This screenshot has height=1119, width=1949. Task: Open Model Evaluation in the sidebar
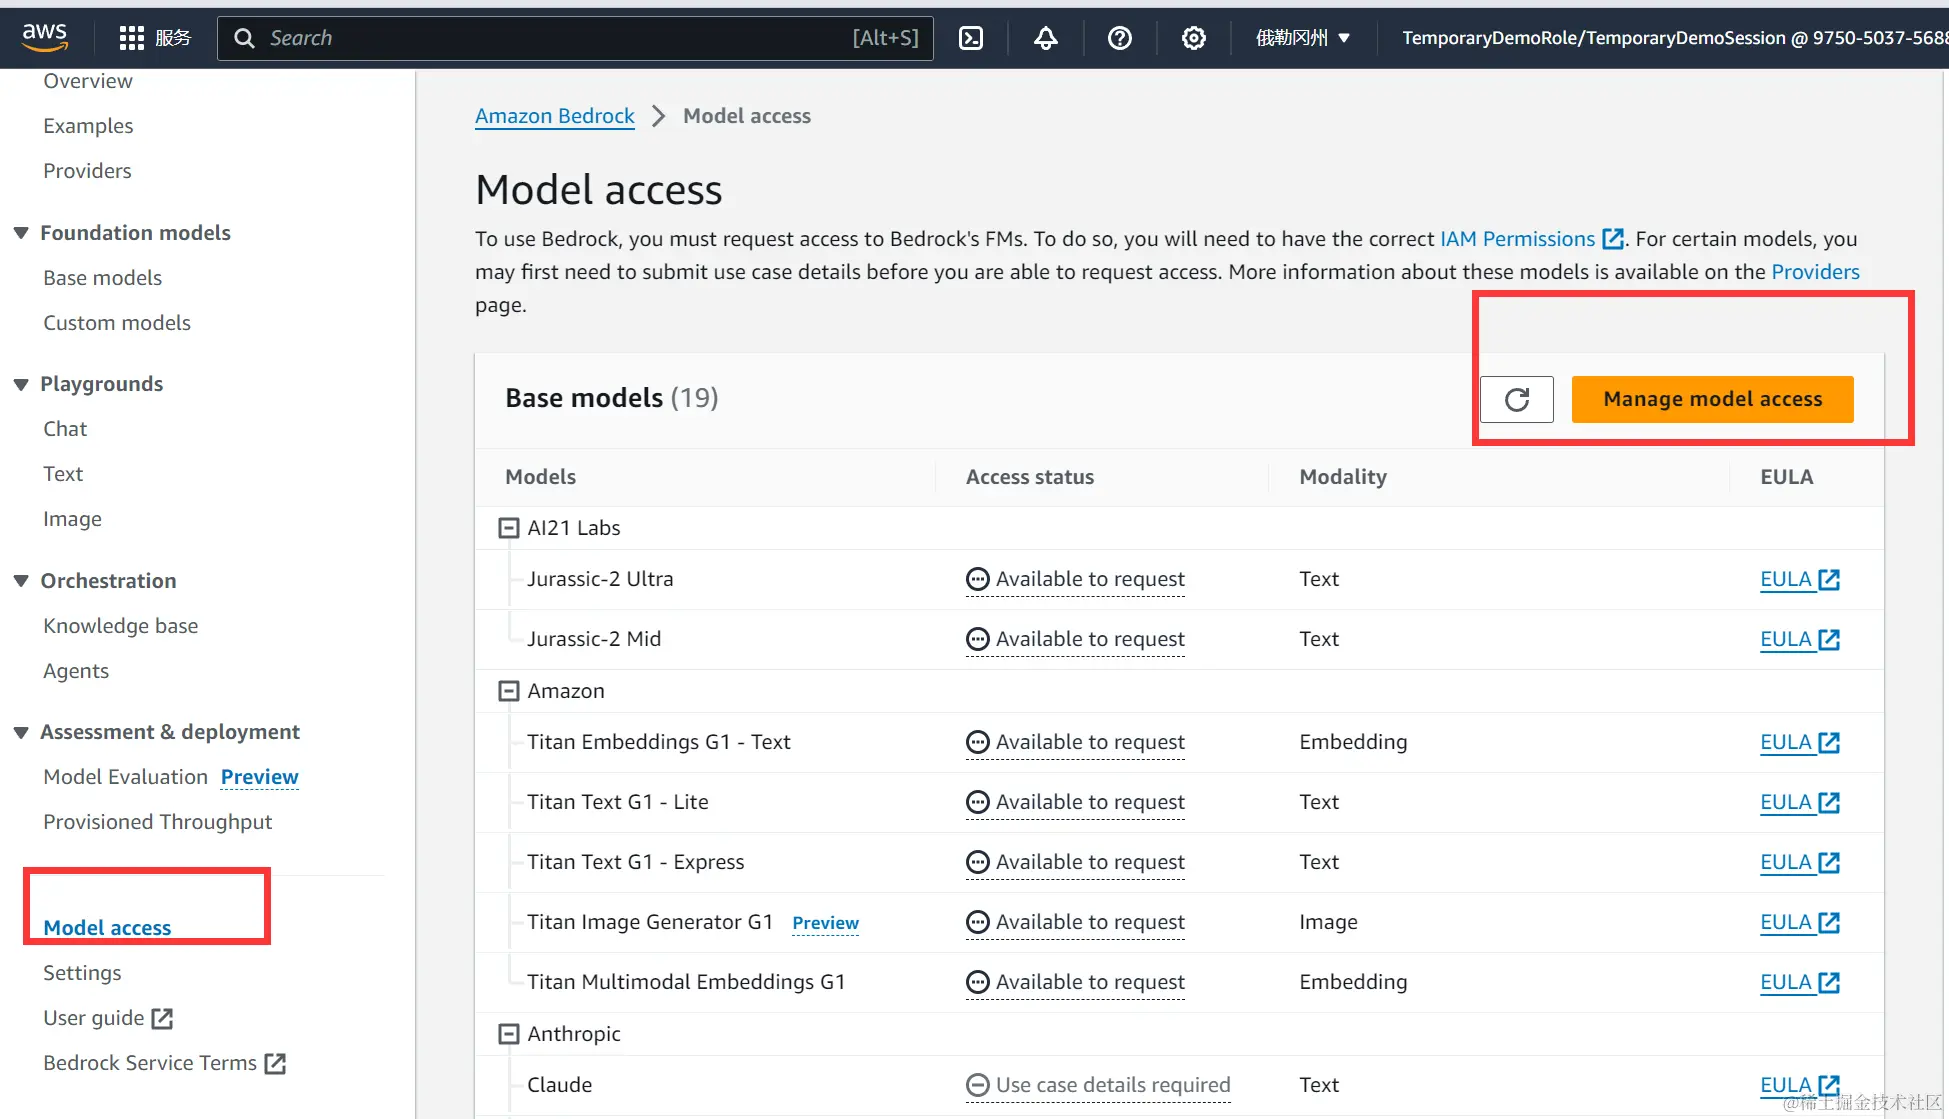tap(125, 777)
